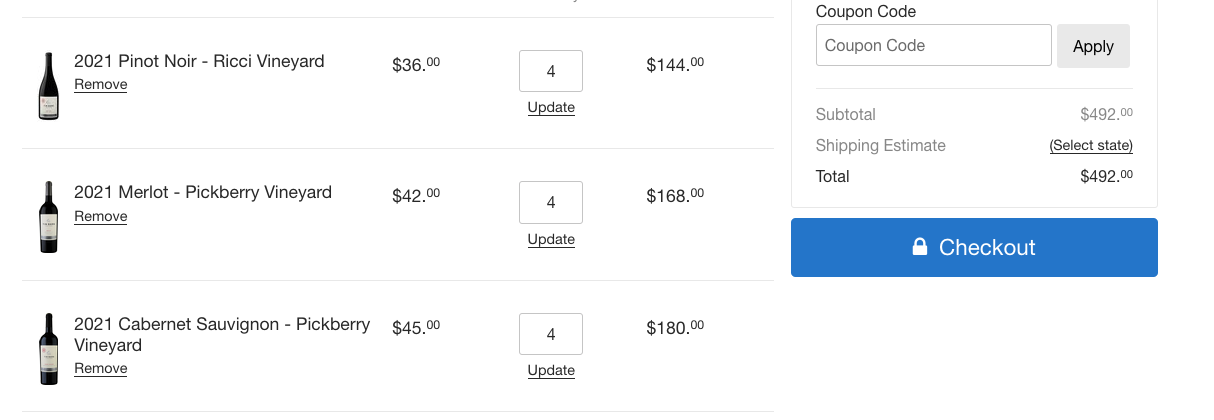The image size is (1214, 420).
Task: Open the 2021 Cabernet Sauvignon - Pickberry title
Action: pos(222,324)
